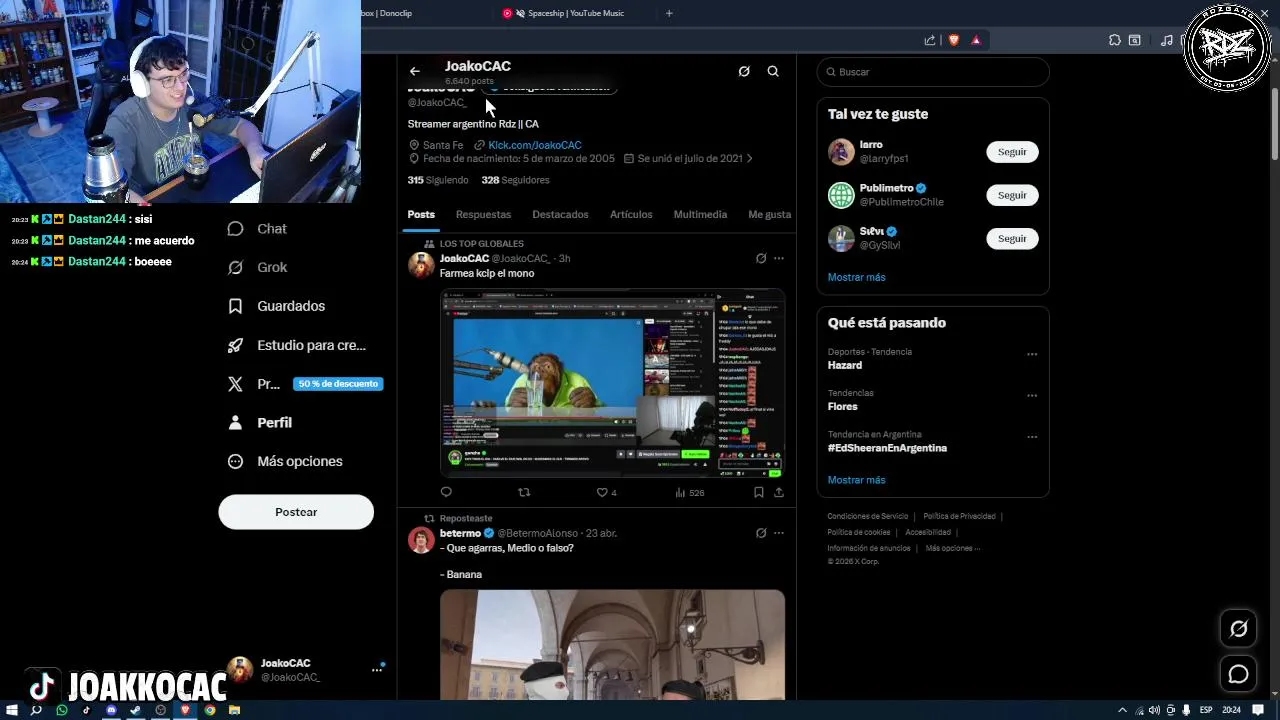Switch to the Respuestas tab
This screenshot has height=720, width=1280.
point(483,214)
